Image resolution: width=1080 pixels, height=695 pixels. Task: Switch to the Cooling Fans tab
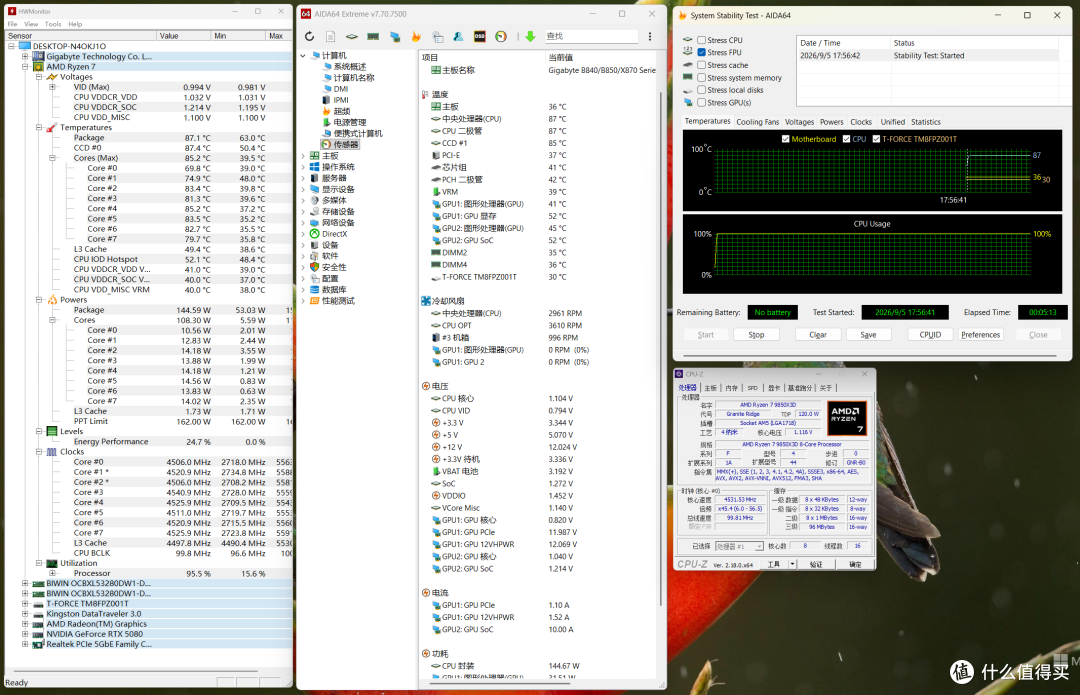(x=758, y=122)
